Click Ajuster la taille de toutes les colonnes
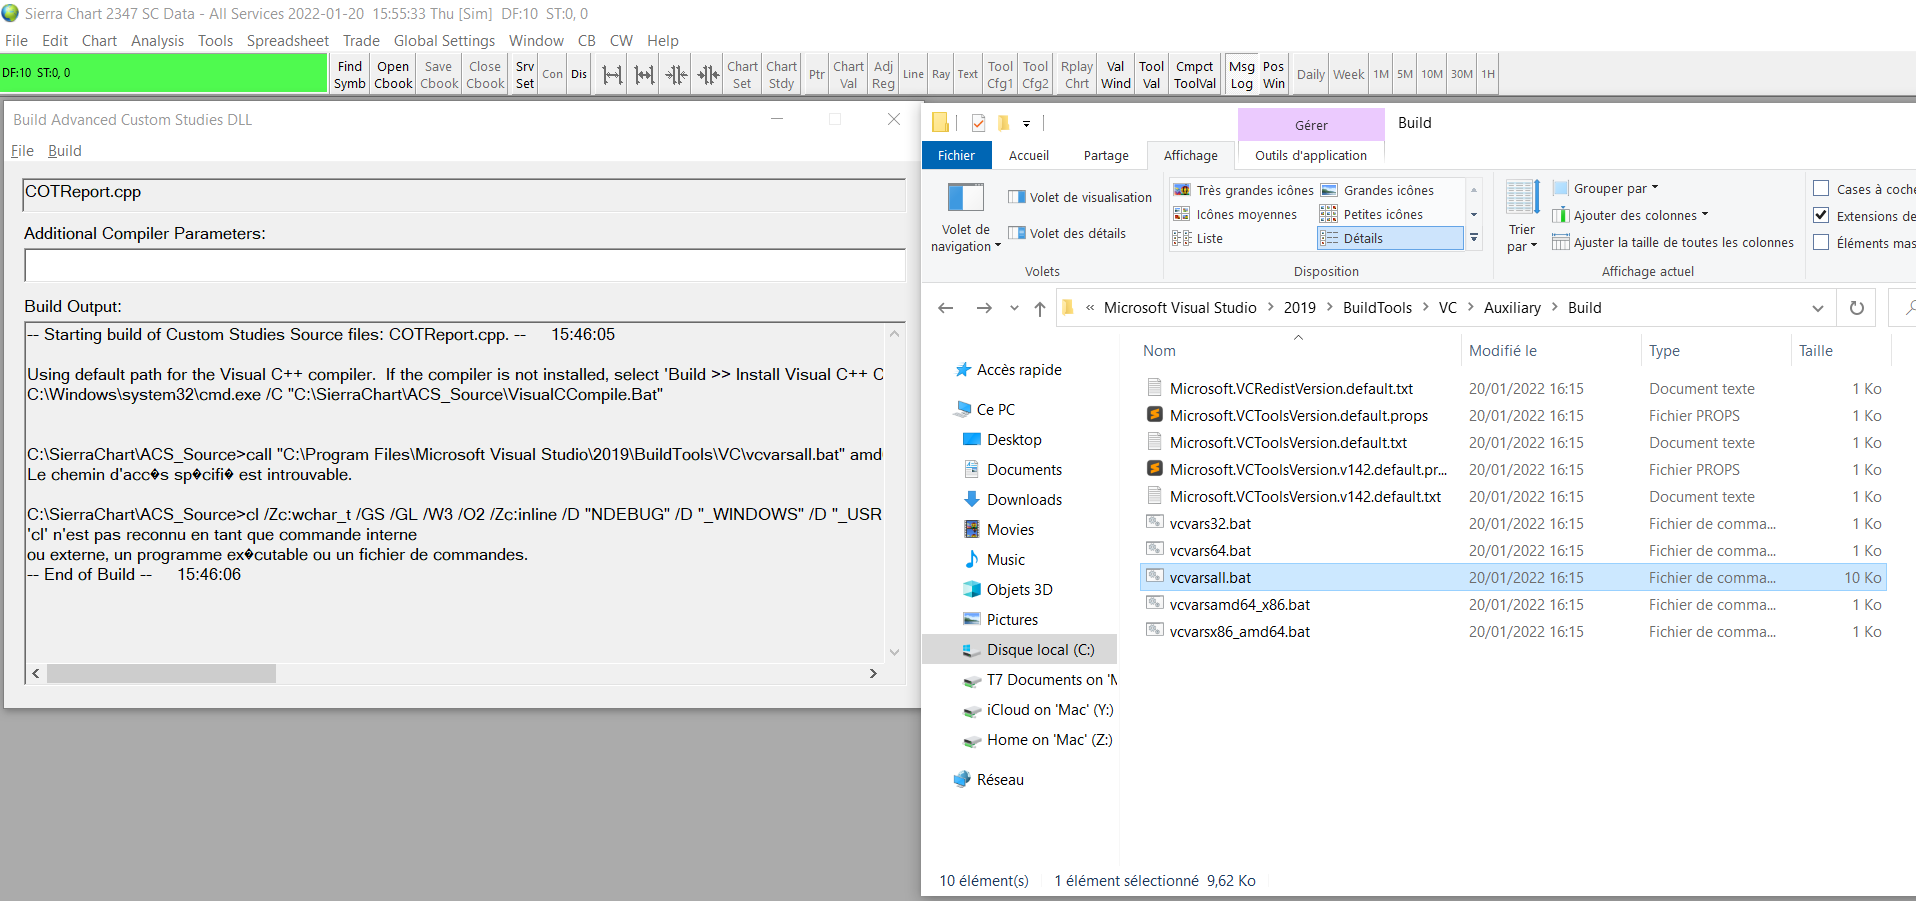The height and width of the screenshot is (901, 1916). [1673, 242]
